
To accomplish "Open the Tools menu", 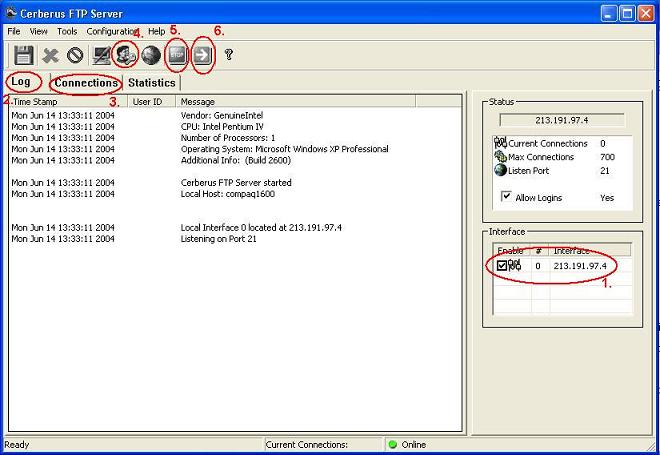I will point(67,32).
